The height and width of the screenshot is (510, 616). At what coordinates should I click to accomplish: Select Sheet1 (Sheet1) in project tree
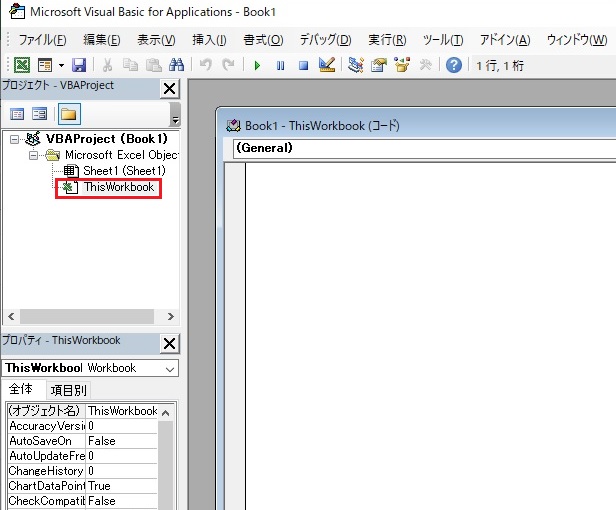coord(124,171)
